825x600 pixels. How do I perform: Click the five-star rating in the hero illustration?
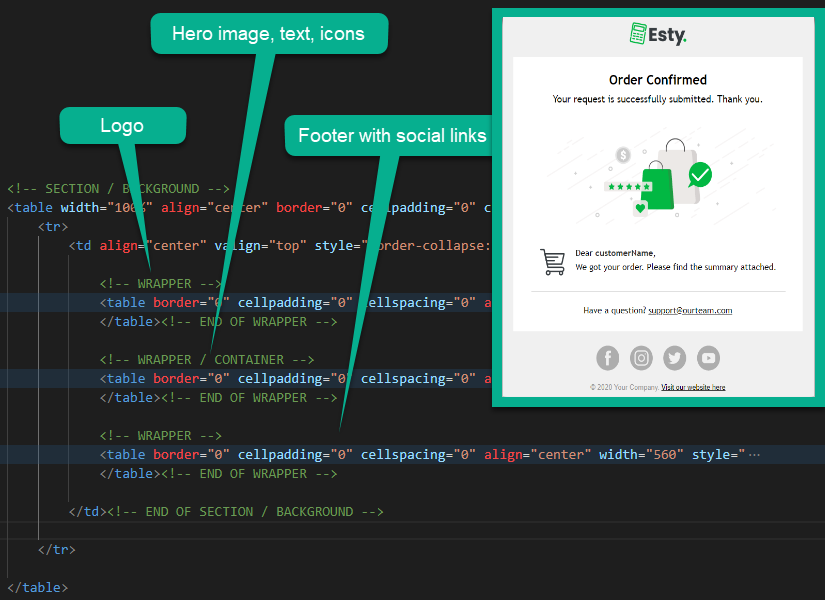tap(628, 186)
